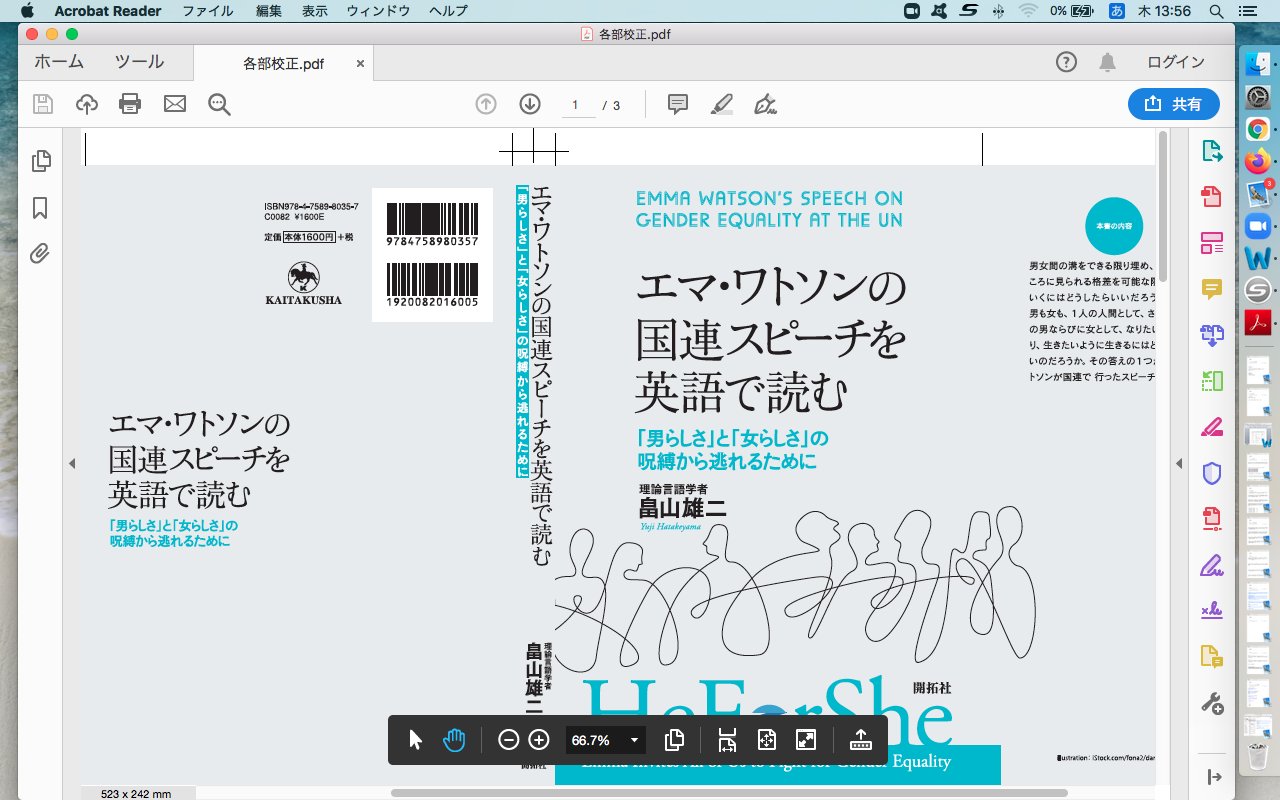1280x800 pixels.
Task: Toggle the Hand pan tool
Action: tap(454, 740)
